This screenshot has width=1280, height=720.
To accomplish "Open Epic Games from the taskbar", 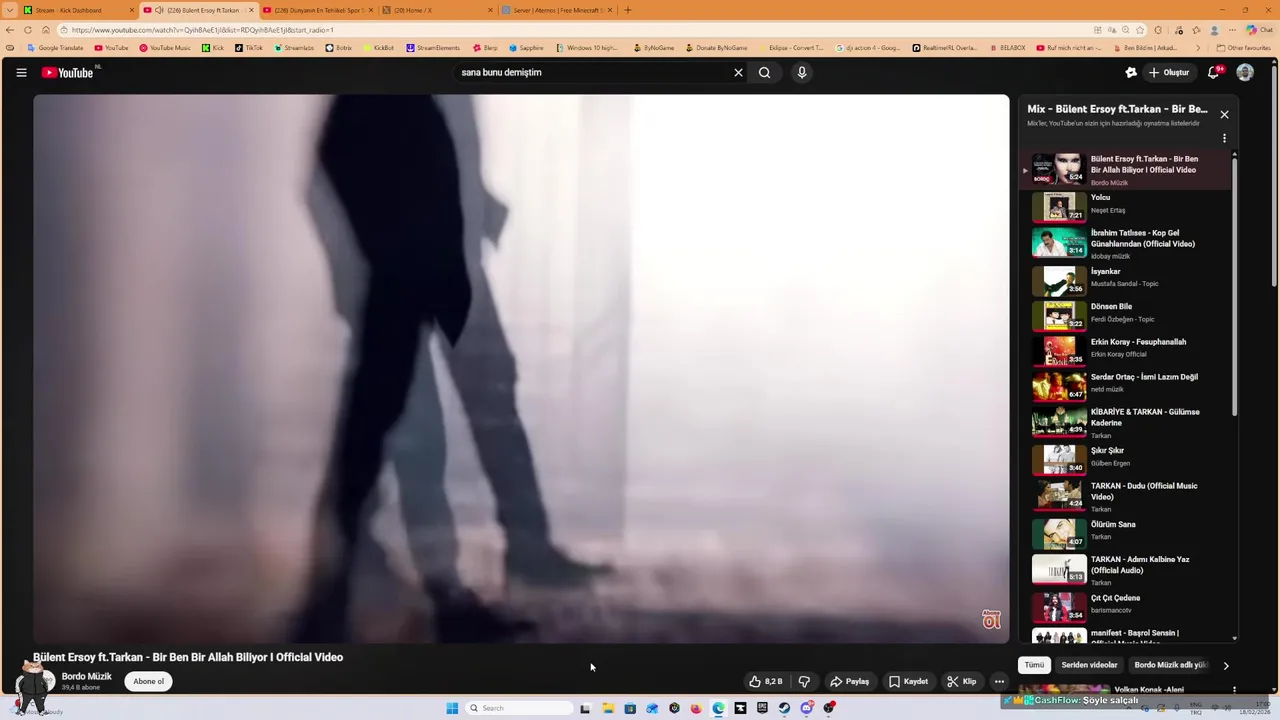I will (762, 708).
